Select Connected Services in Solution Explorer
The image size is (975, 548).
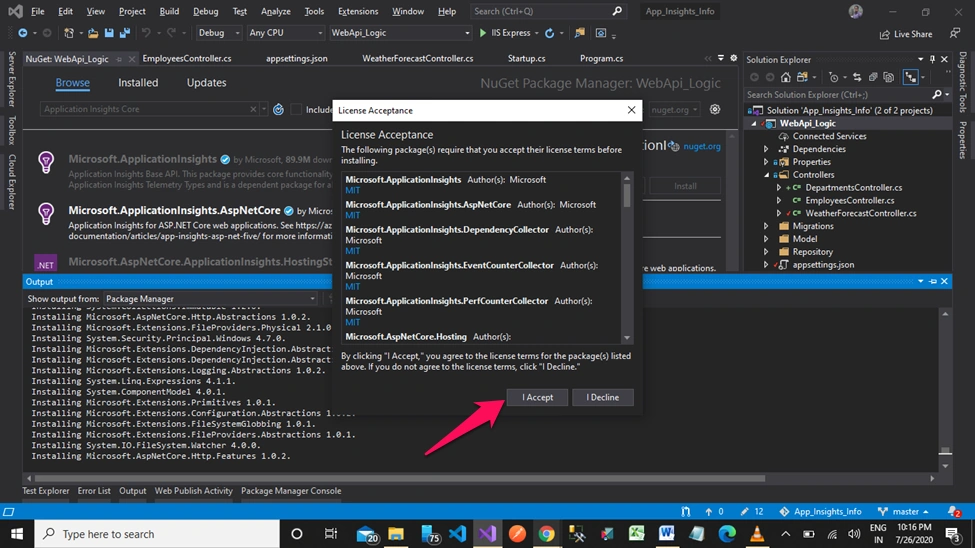click(829, 136)
